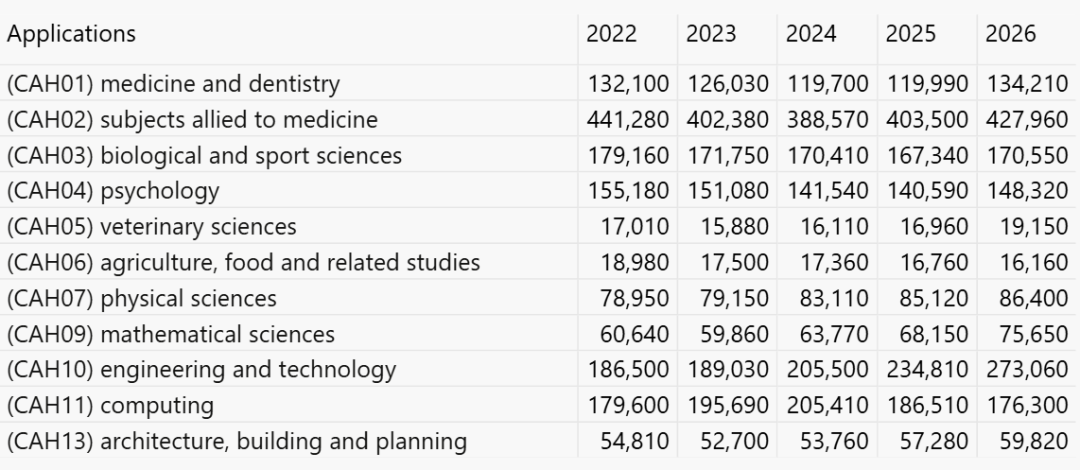Select the 2026 column header
The width and height of the screenshot is (1080, 470).
pyautogui.click(x=1010, y=34)
